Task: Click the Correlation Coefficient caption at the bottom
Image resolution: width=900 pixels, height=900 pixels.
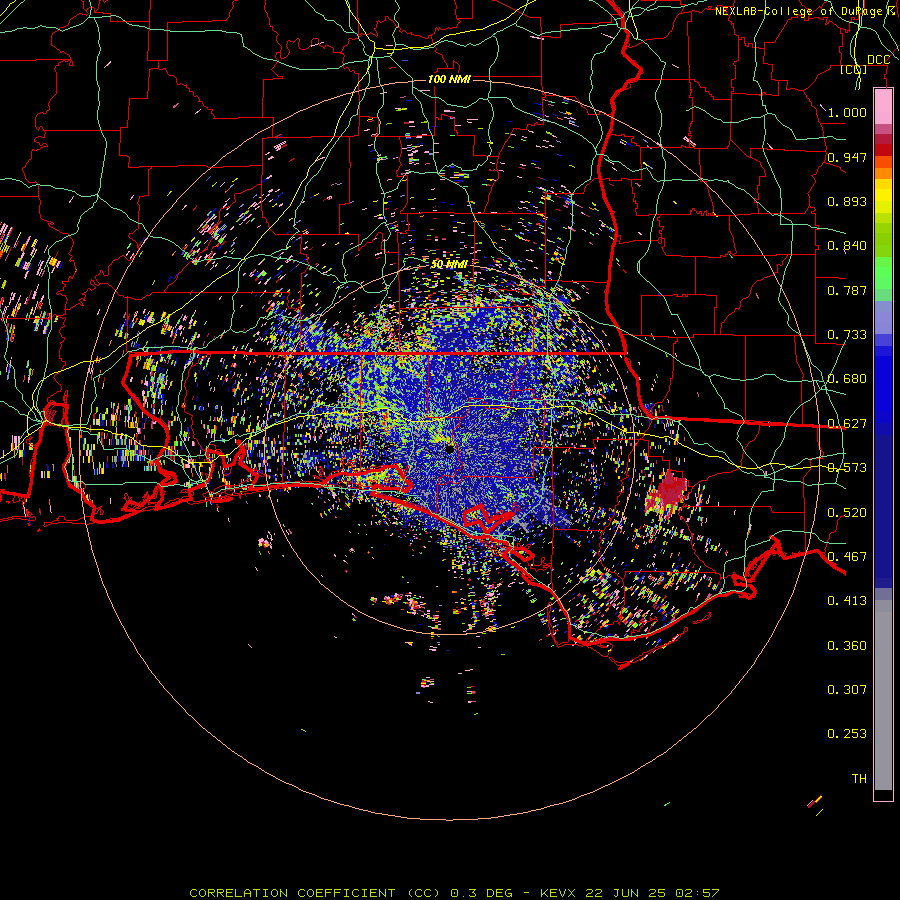Action: click(454, 893)
